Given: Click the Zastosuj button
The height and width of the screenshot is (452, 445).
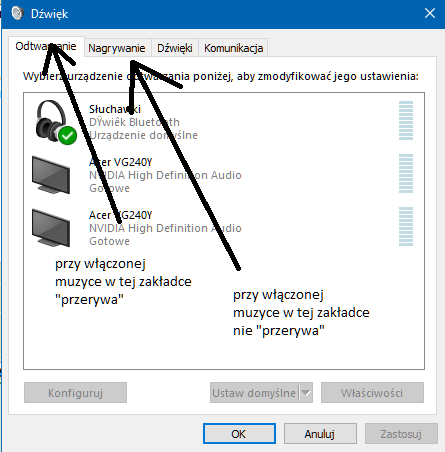Looking at the screenshot, I should pyautogui.click(x=401, y=434).
